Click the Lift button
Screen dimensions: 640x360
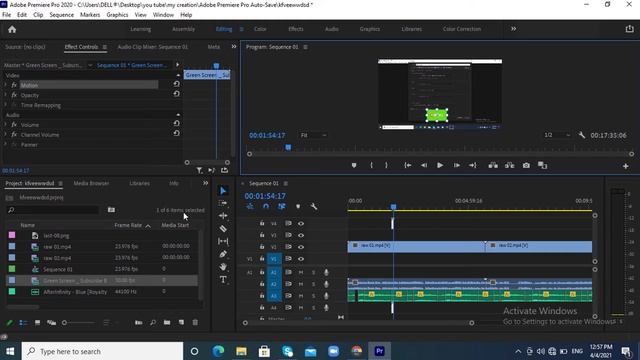[x=493, y=165]
